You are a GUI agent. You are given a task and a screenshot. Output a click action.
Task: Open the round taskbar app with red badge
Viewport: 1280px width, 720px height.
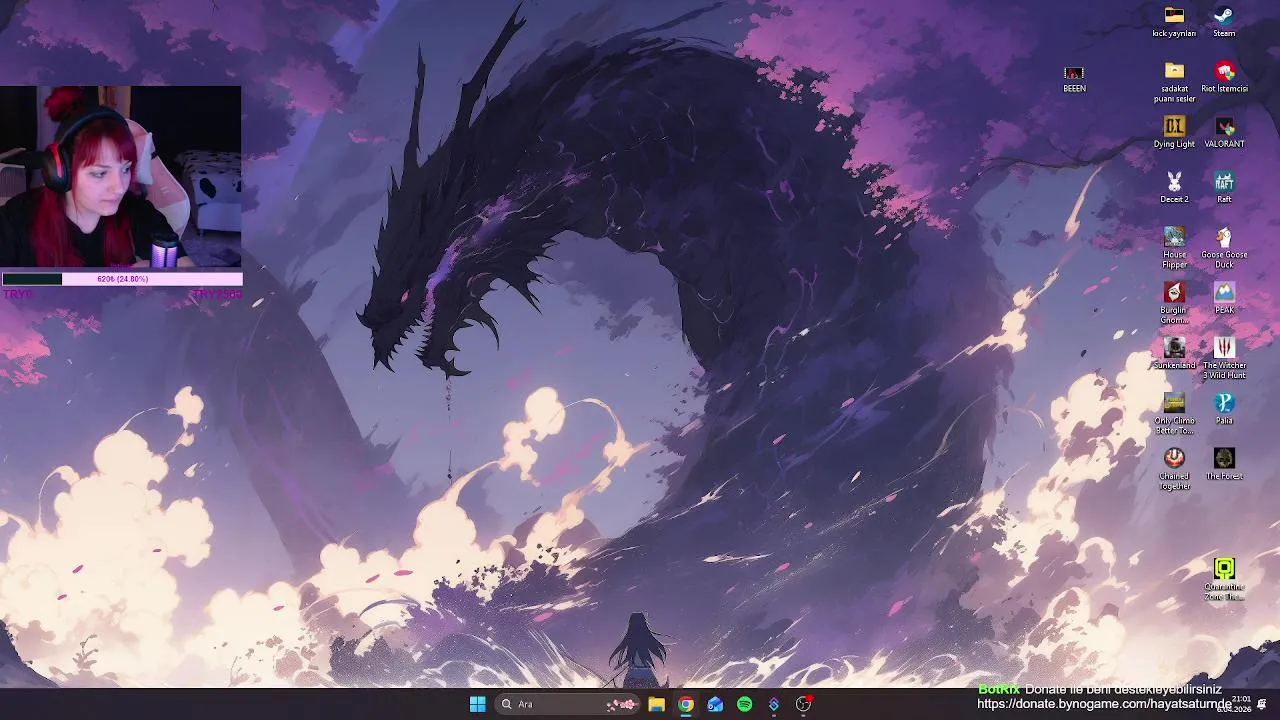[x=803, y=704]
